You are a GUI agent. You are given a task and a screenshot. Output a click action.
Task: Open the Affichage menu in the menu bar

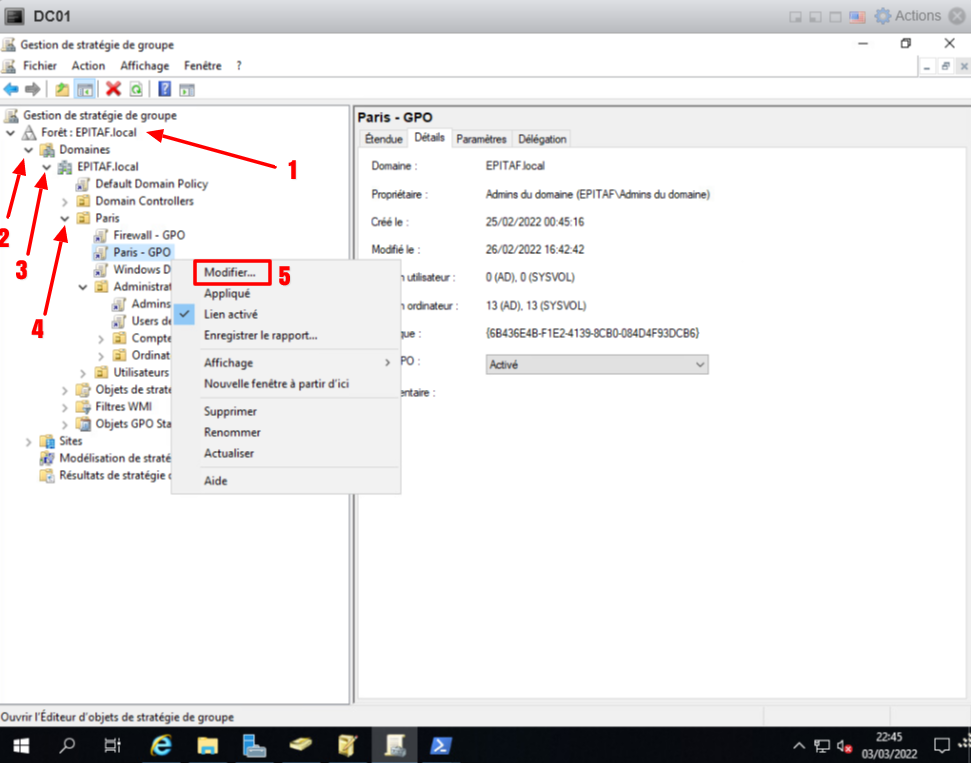[x=146, y=65]
